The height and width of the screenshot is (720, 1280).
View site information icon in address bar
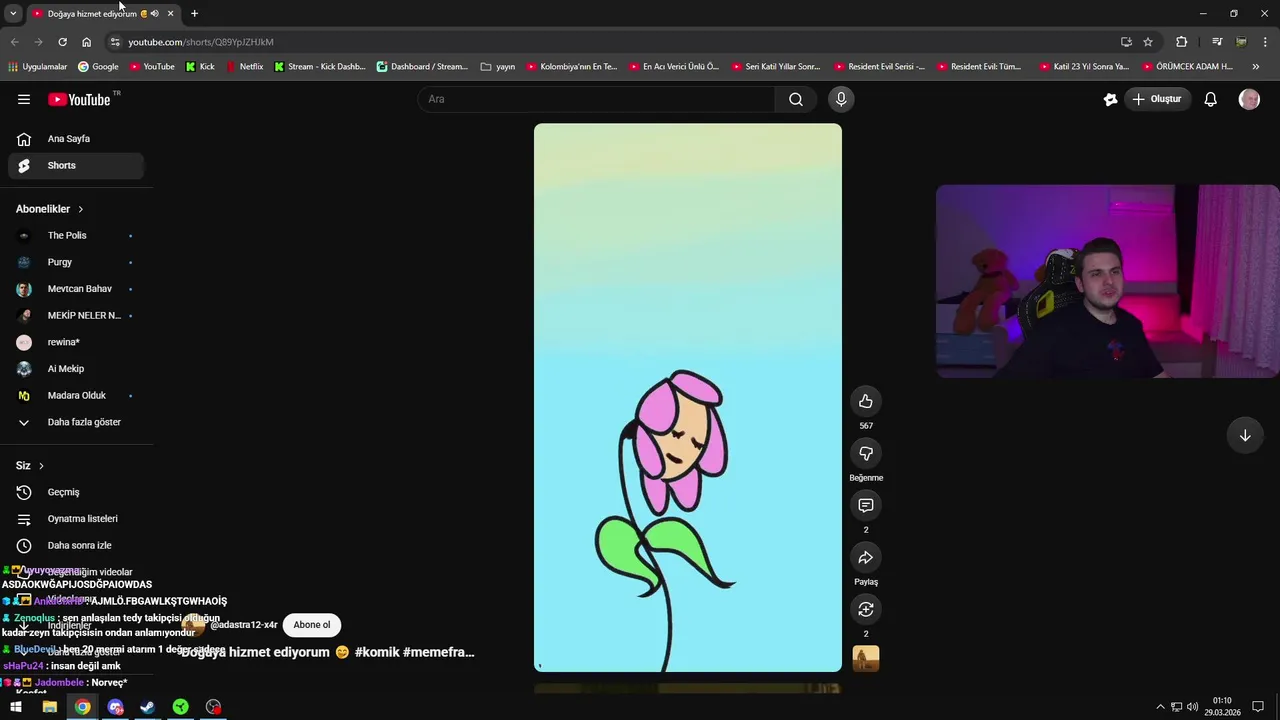click(x=115, y=42)
